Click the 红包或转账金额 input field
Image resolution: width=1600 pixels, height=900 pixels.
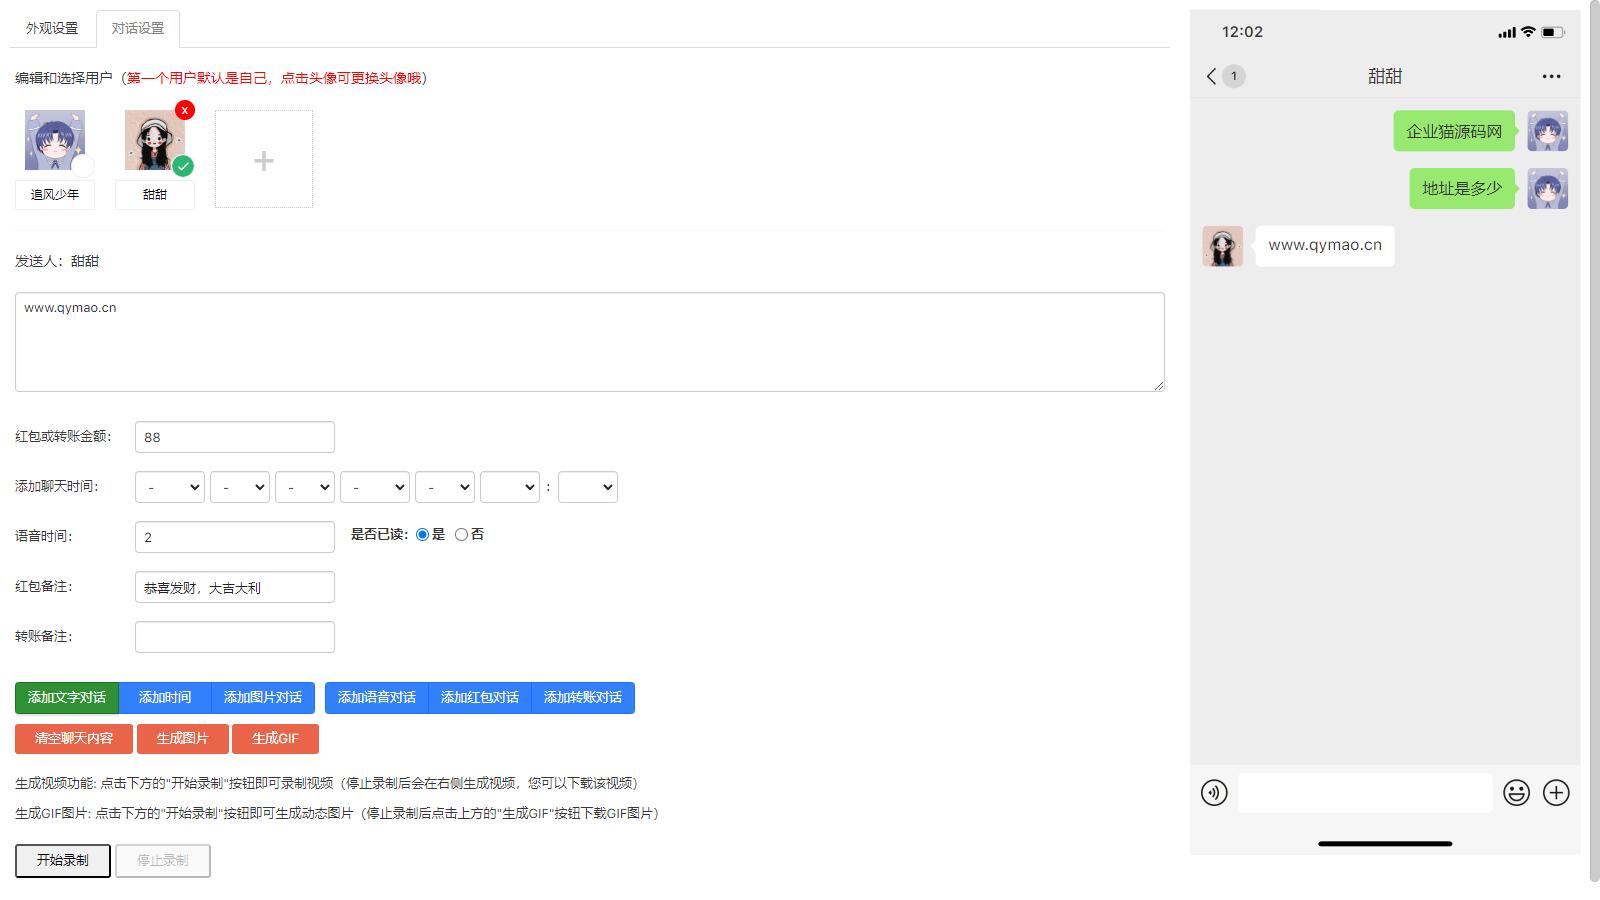[235, 437]
